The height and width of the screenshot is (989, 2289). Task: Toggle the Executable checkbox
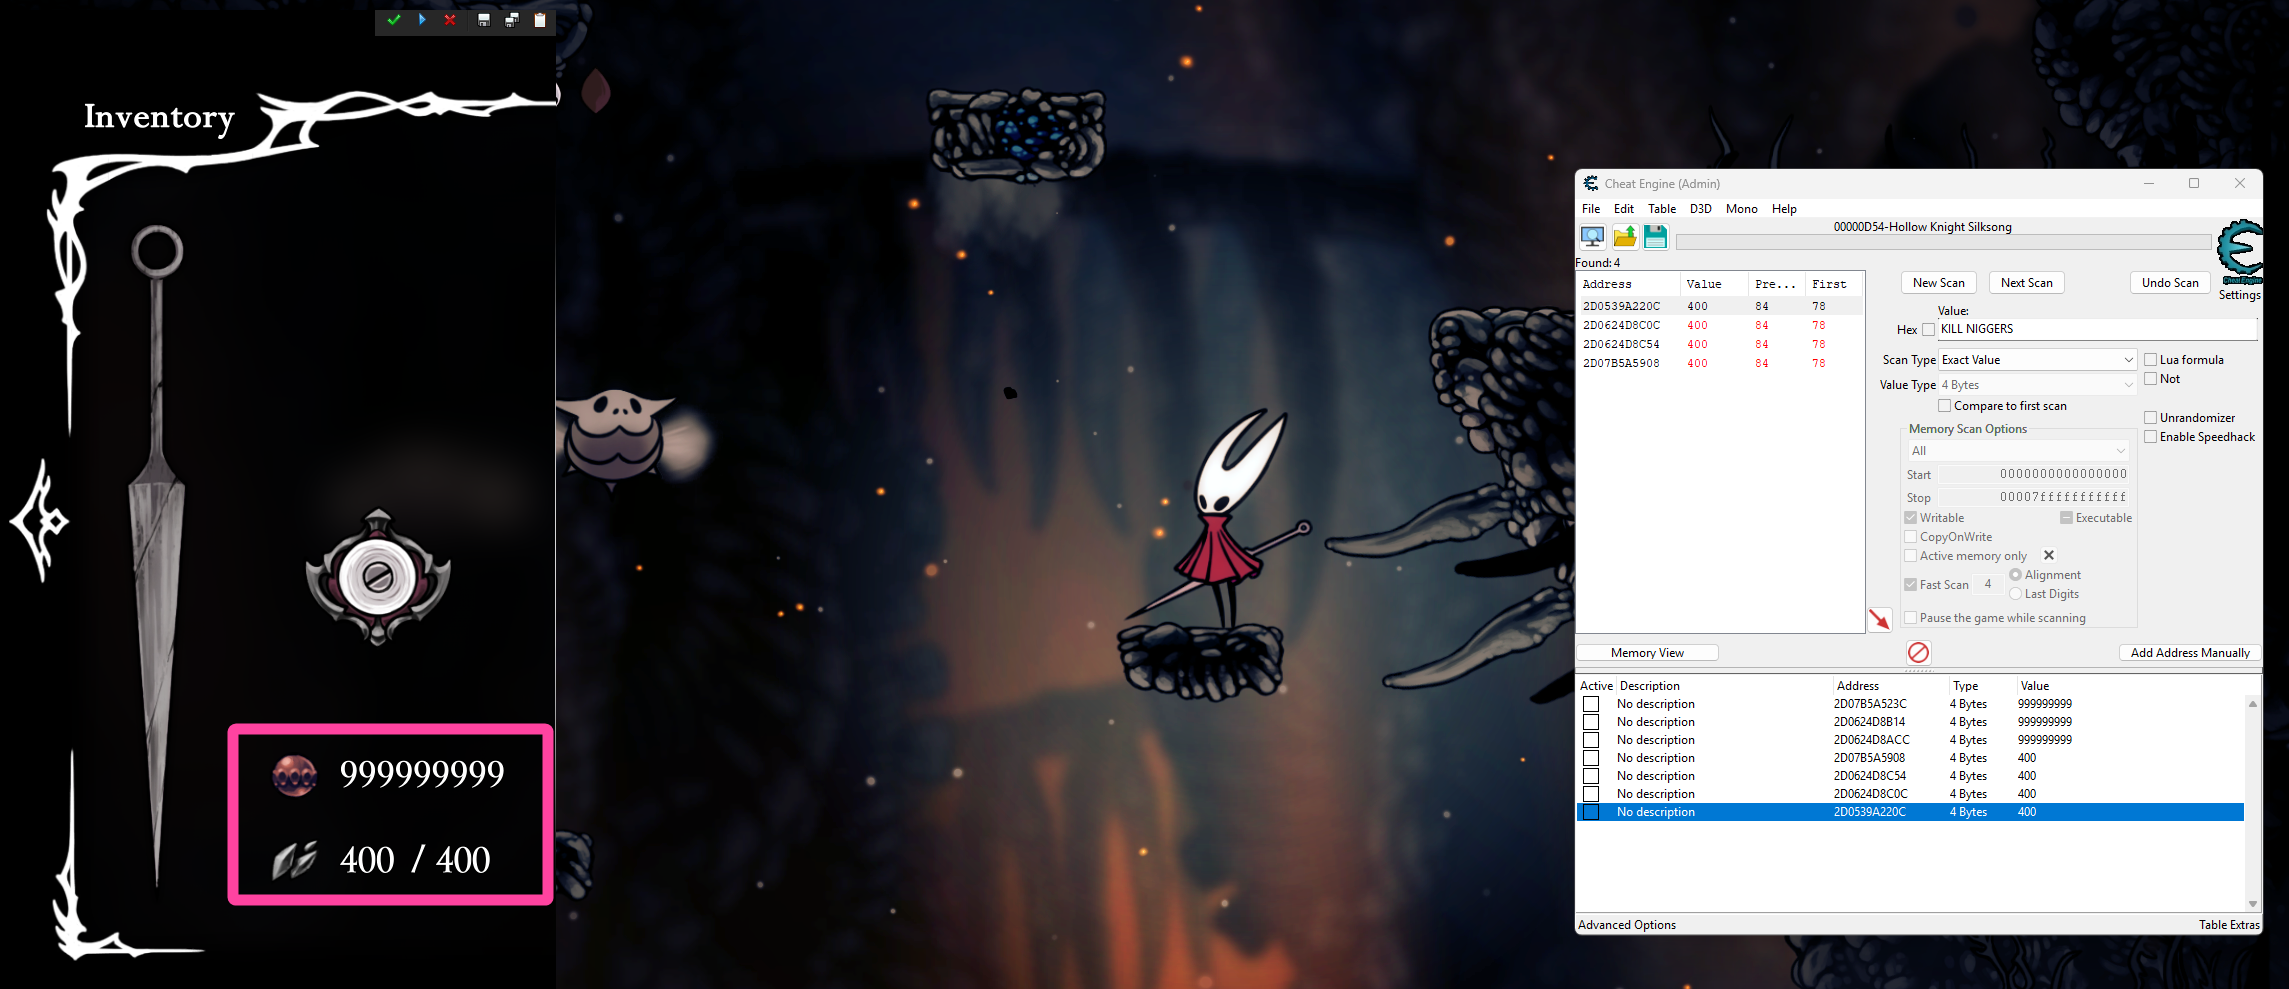(x=2066, y=518)
